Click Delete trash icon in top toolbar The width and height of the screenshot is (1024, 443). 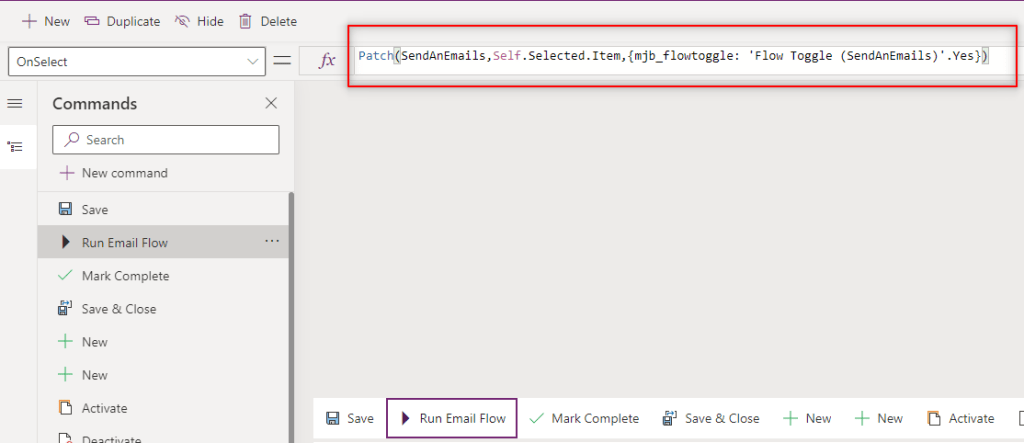(246, 21)
